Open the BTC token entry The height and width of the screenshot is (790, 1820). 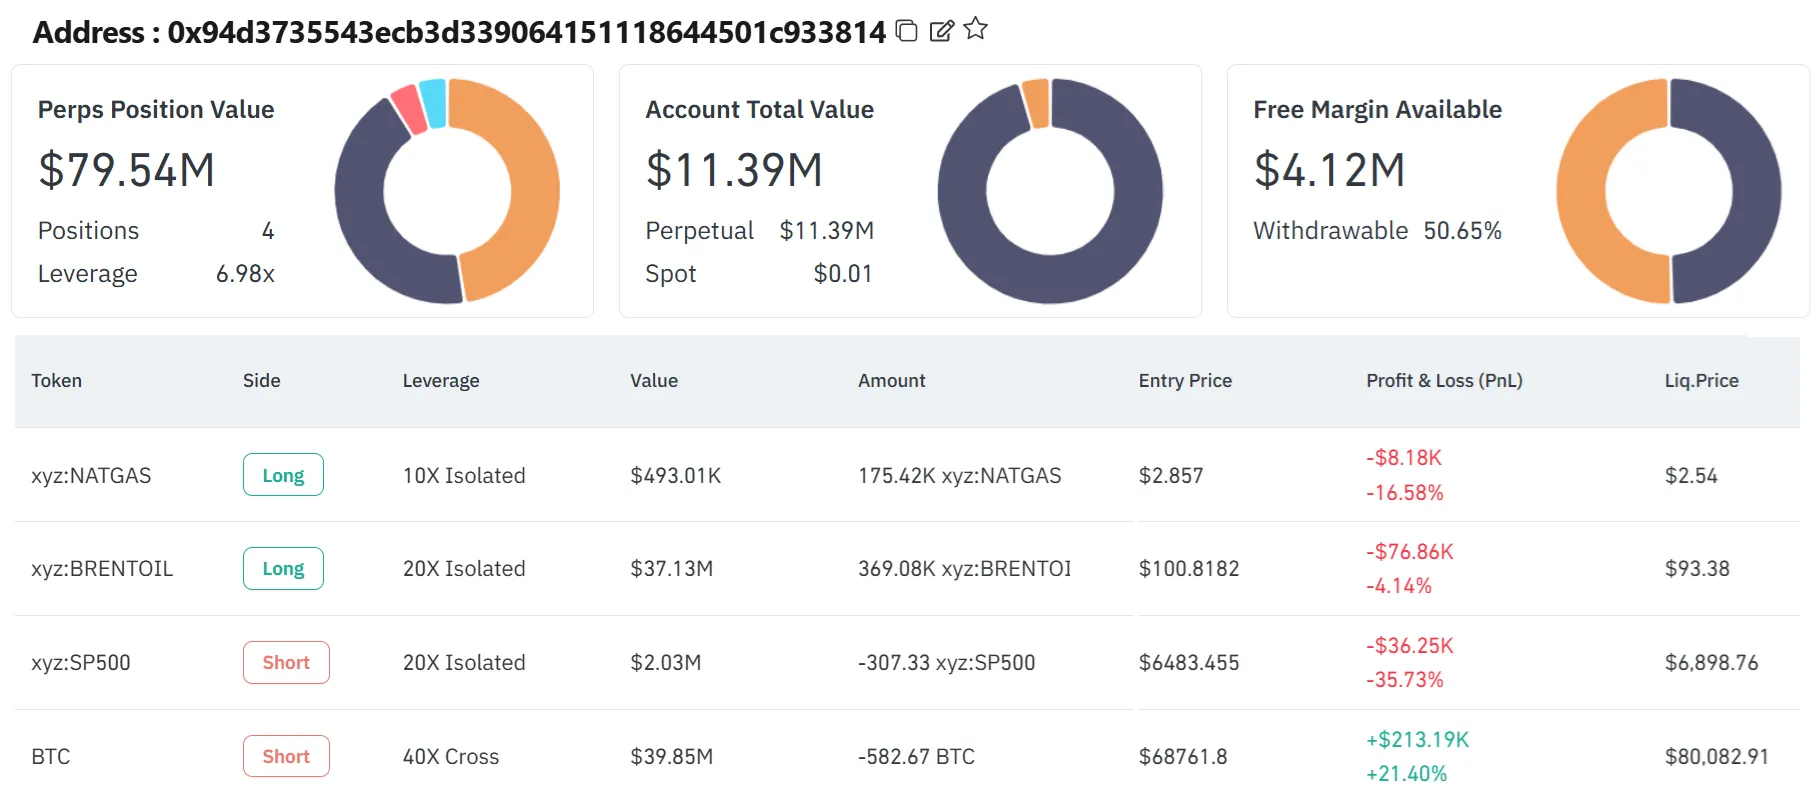pyautogui.click(x=51, y=757)
